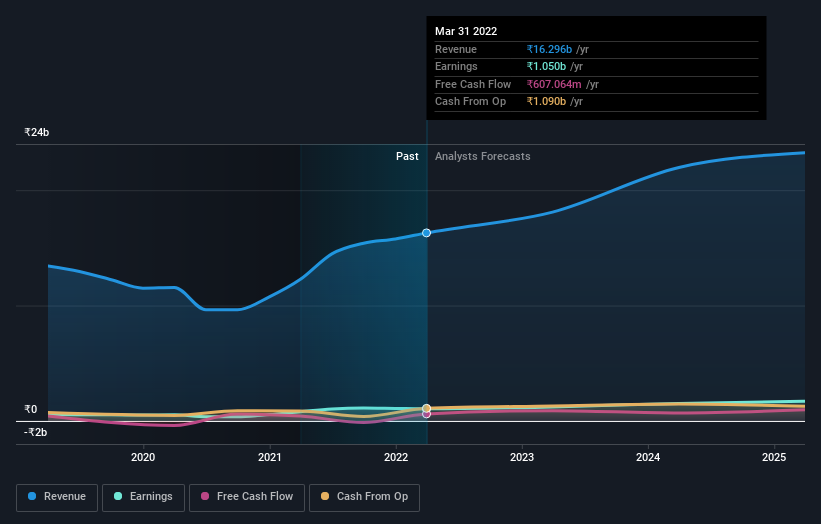This screenshot has width=821, height=524.
Task: Select the 2024 label on the x-axis
Action: (x=648, y=458)
